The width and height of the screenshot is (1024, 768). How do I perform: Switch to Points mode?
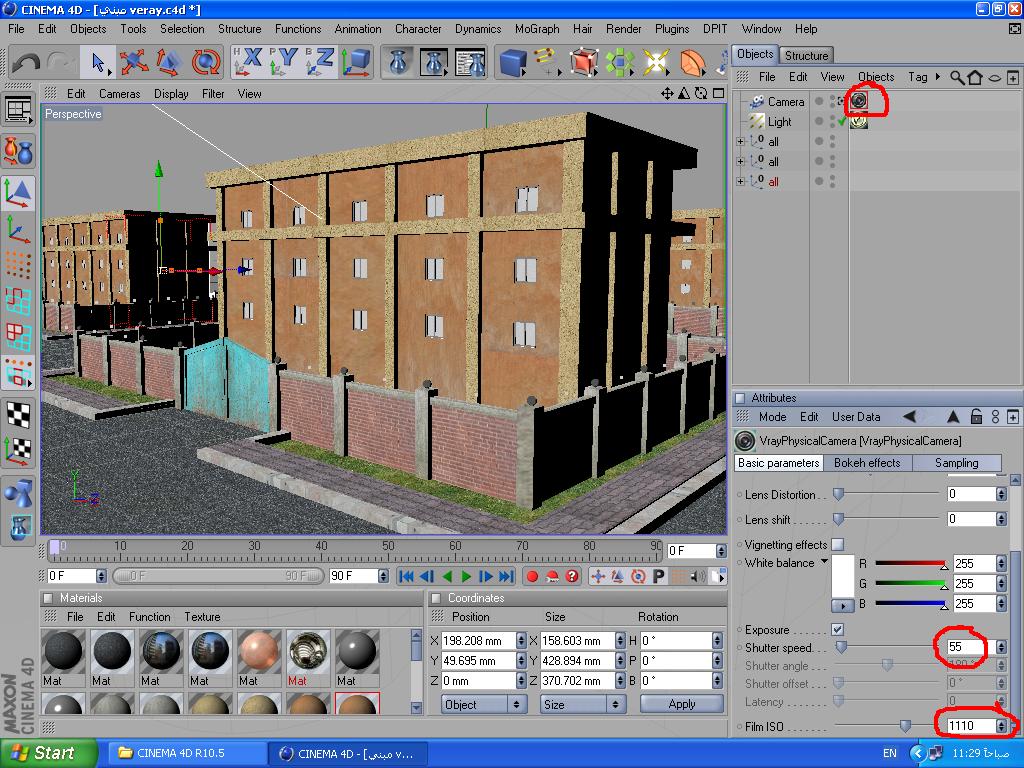click(x=19, y=264)
